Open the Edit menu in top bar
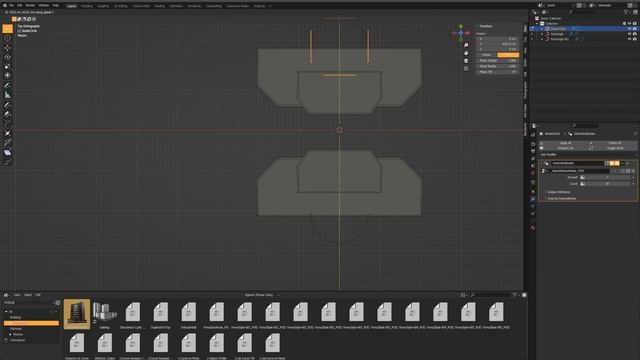This screenshot has height=360, width=640. tap(20, 5)
